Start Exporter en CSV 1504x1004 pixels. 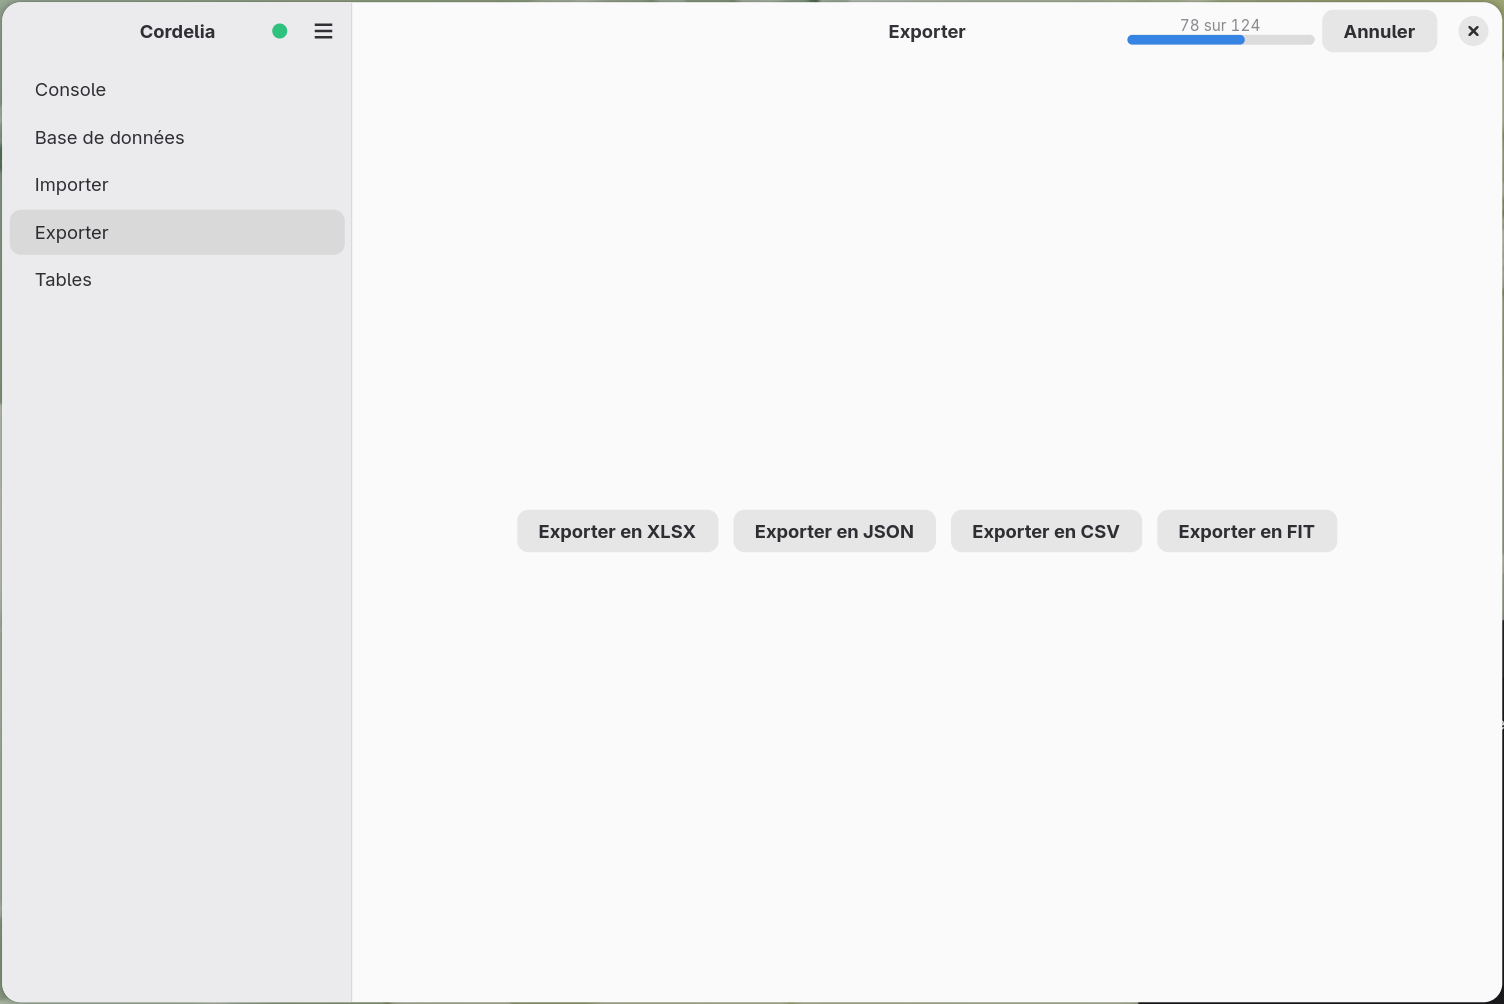tap(1046, 531)
